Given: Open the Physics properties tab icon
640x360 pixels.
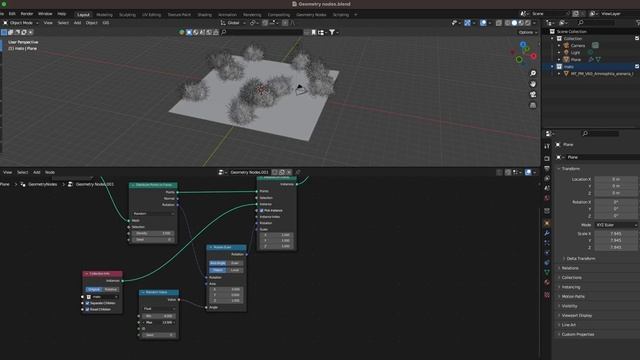Looking at the screenshot, I should click(x=547, y=253).
